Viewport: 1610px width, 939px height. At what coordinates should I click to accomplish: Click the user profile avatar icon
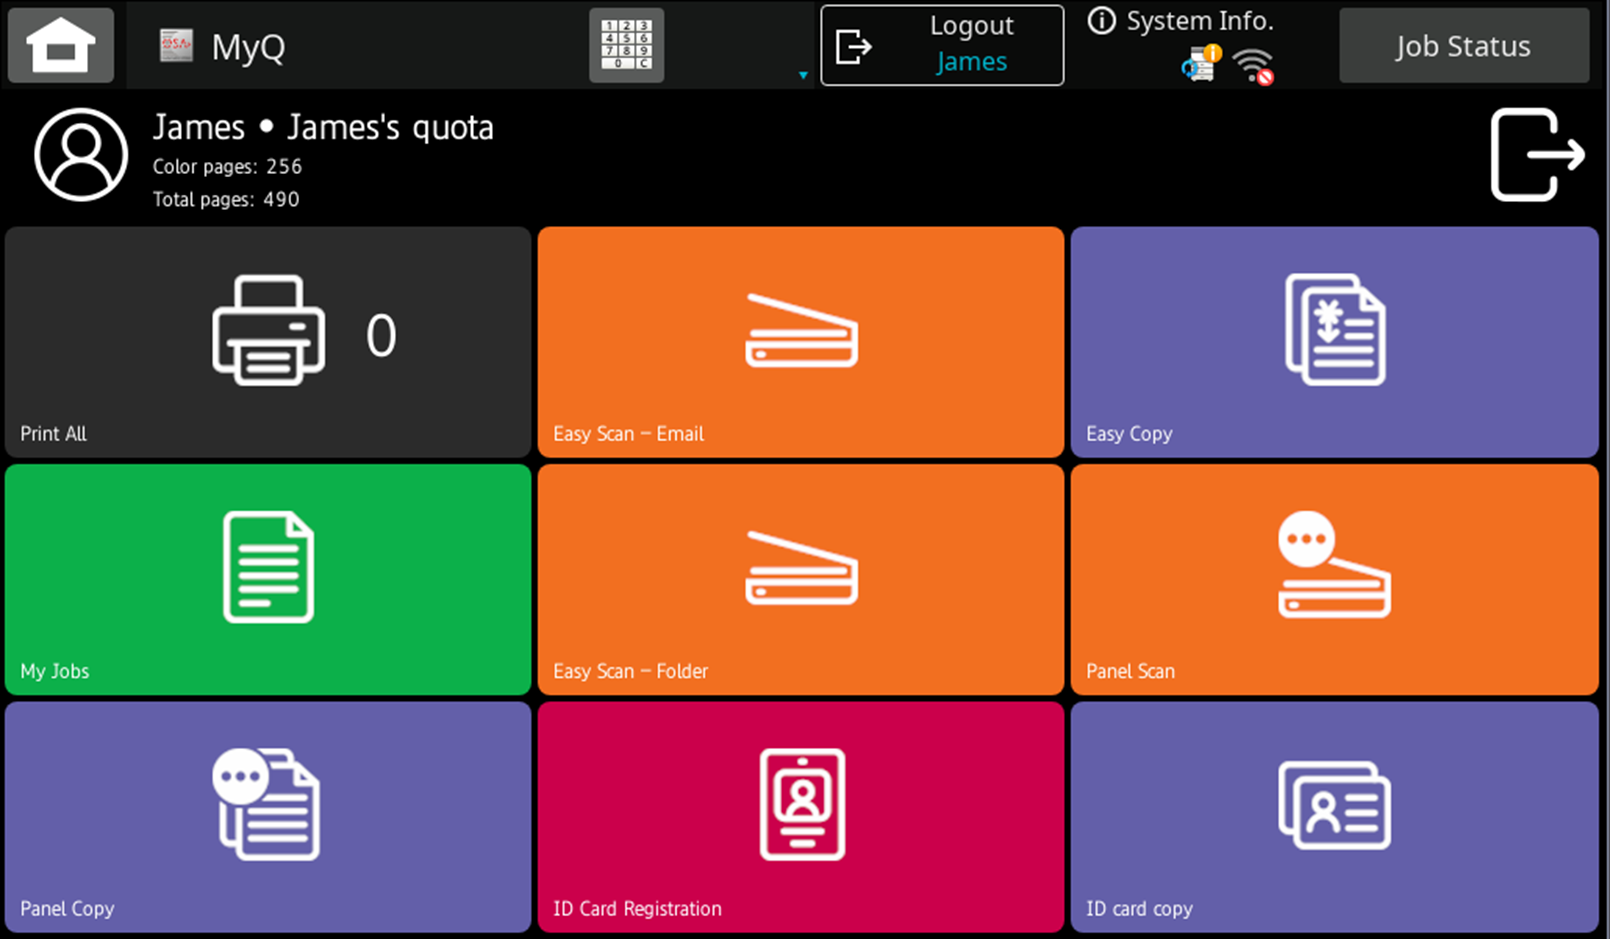(81, 155)
